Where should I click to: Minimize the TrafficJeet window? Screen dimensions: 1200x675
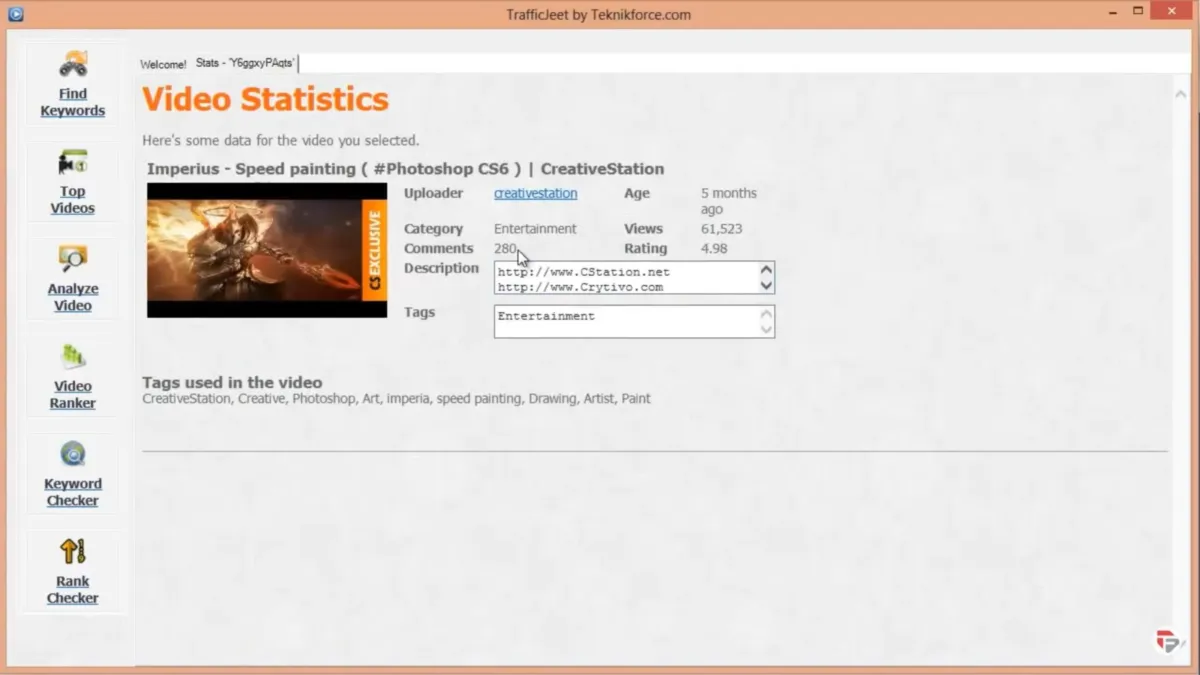click(x=1112, y=12)
